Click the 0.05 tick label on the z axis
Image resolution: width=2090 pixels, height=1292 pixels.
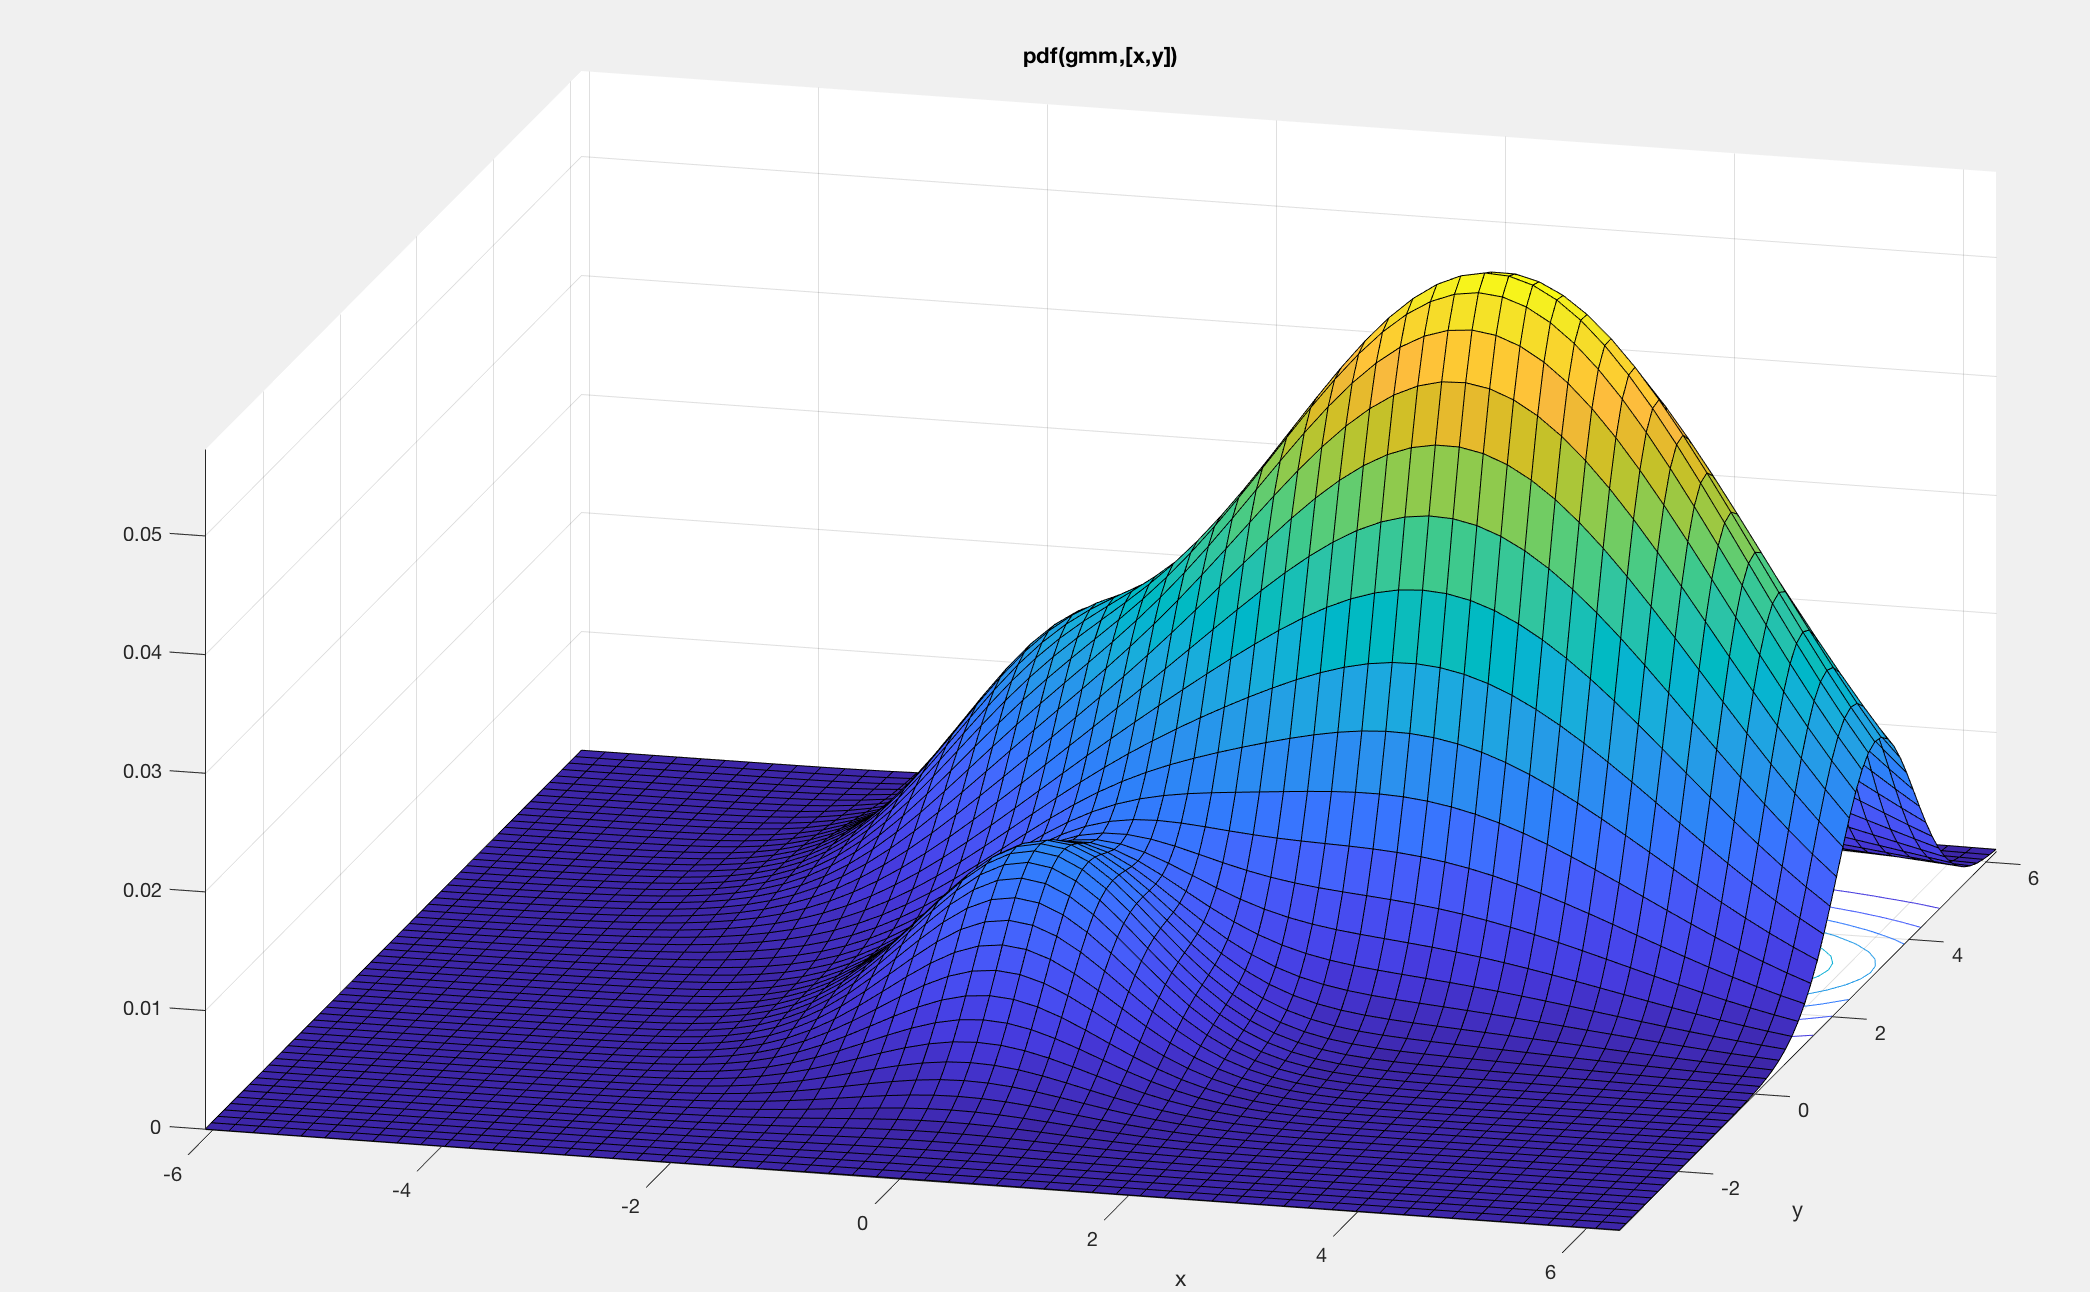click(142, 534)
